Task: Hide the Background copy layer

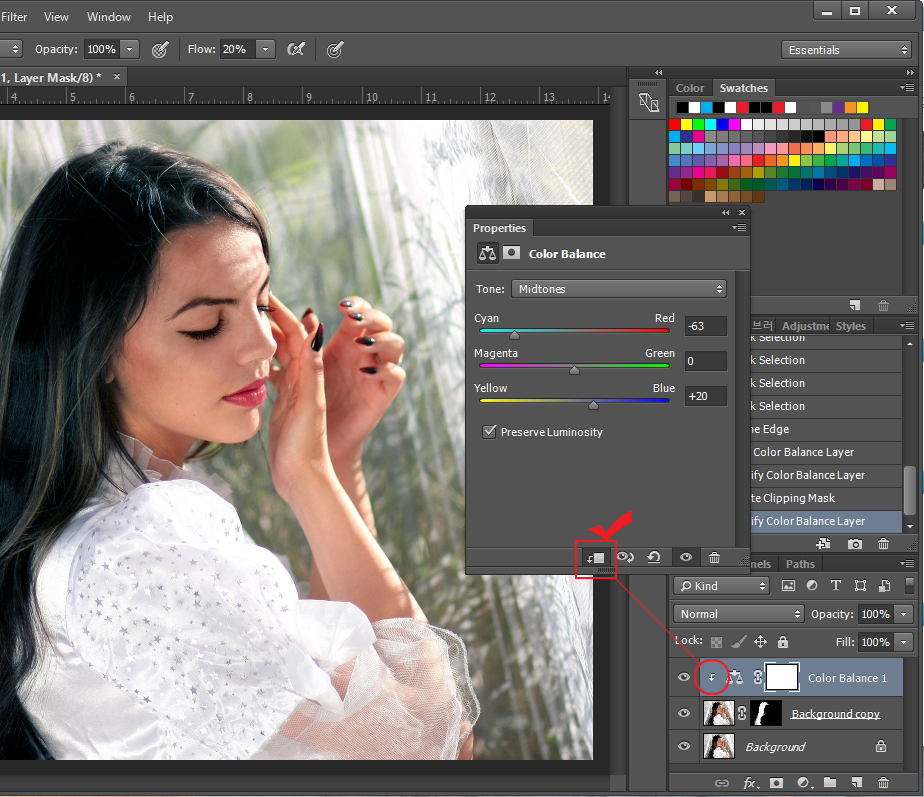Action: pyautogui.click(x=684, y=713)
